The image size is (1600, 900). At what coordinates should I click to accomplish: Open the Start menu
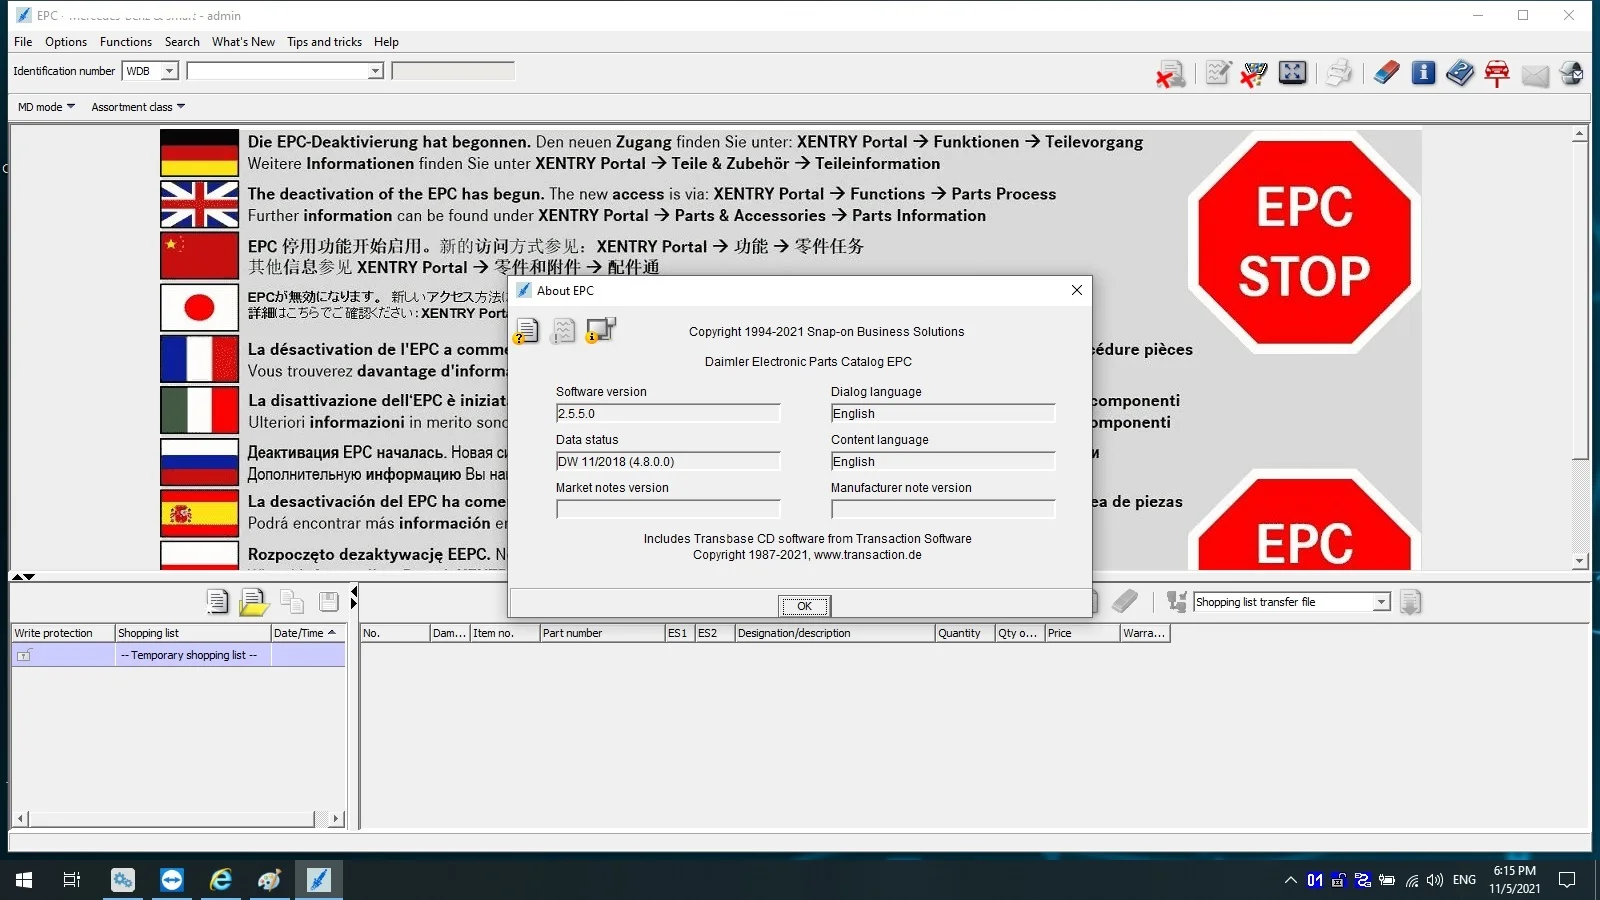[24, 880]
